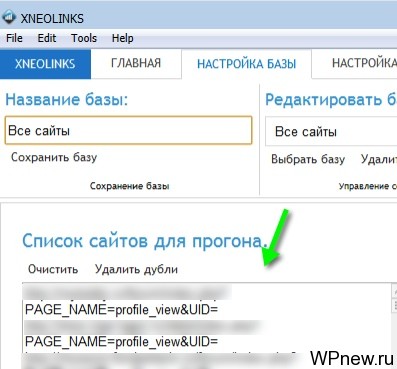Open the Edit menu
The image size is (397, 369).
tap(47, 38)
